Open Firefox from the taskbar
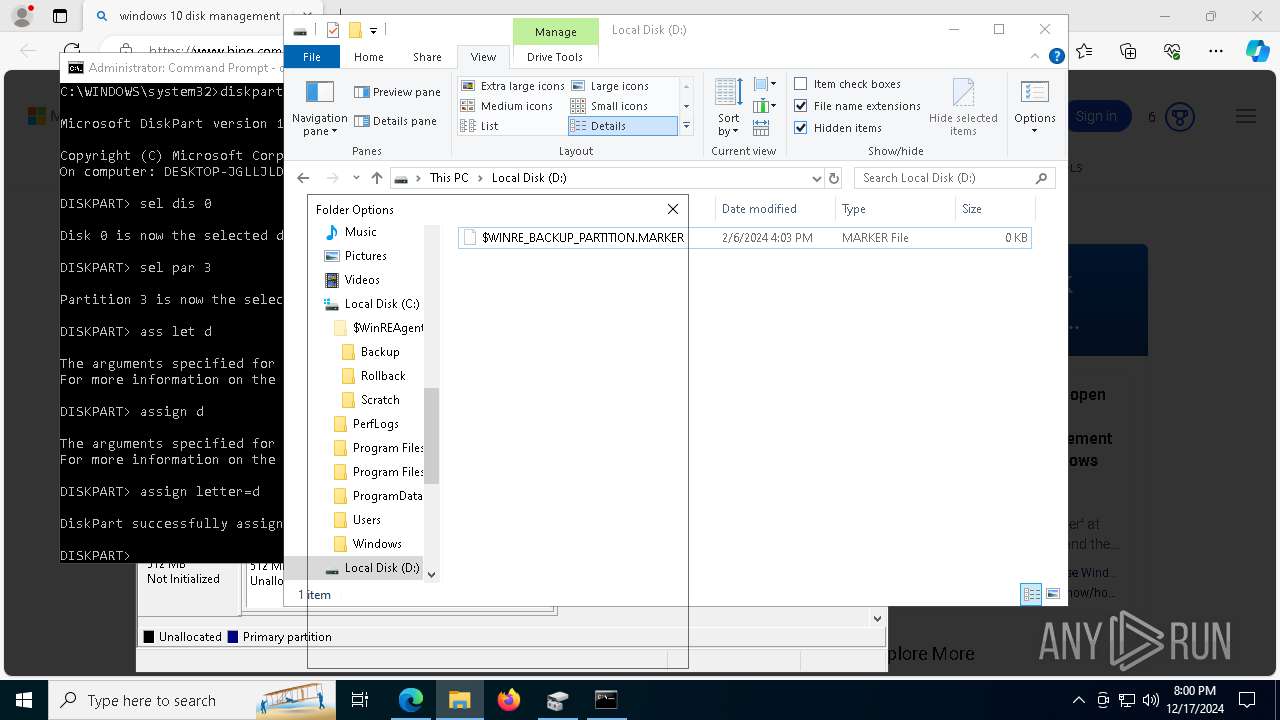The height and width of the screenshot is (720, 1280). 509,700
